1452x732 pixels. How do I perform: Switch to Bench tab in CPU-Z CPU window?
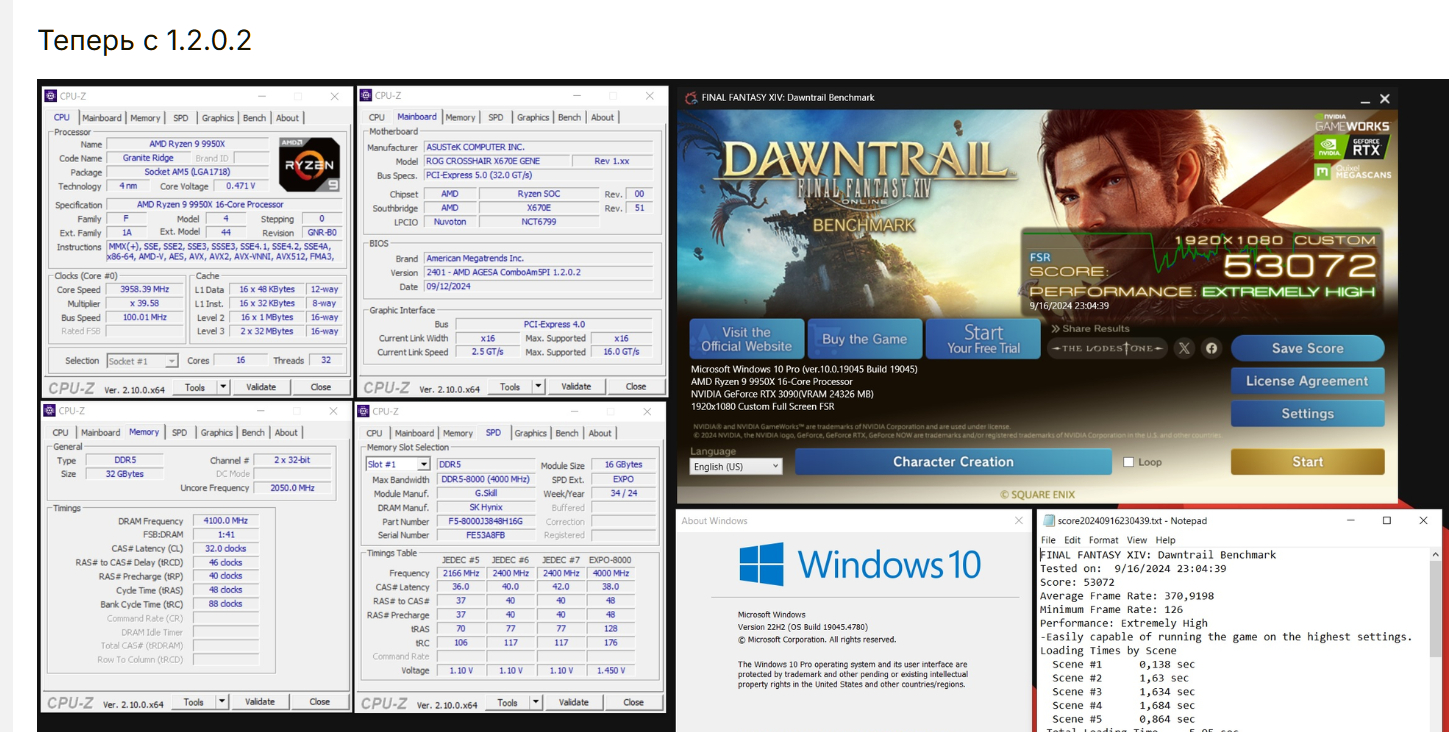[255, 118]
